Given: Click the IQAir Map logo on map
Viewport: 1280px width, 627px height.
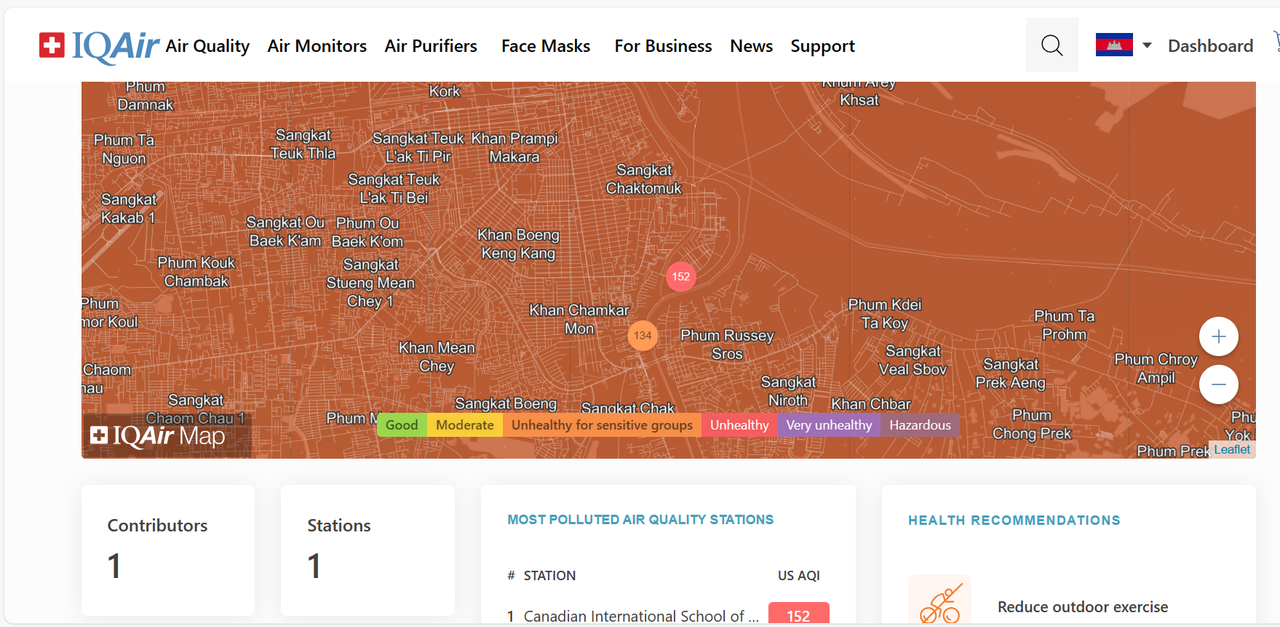Looking at the screenshot, I should pos(158,436).
